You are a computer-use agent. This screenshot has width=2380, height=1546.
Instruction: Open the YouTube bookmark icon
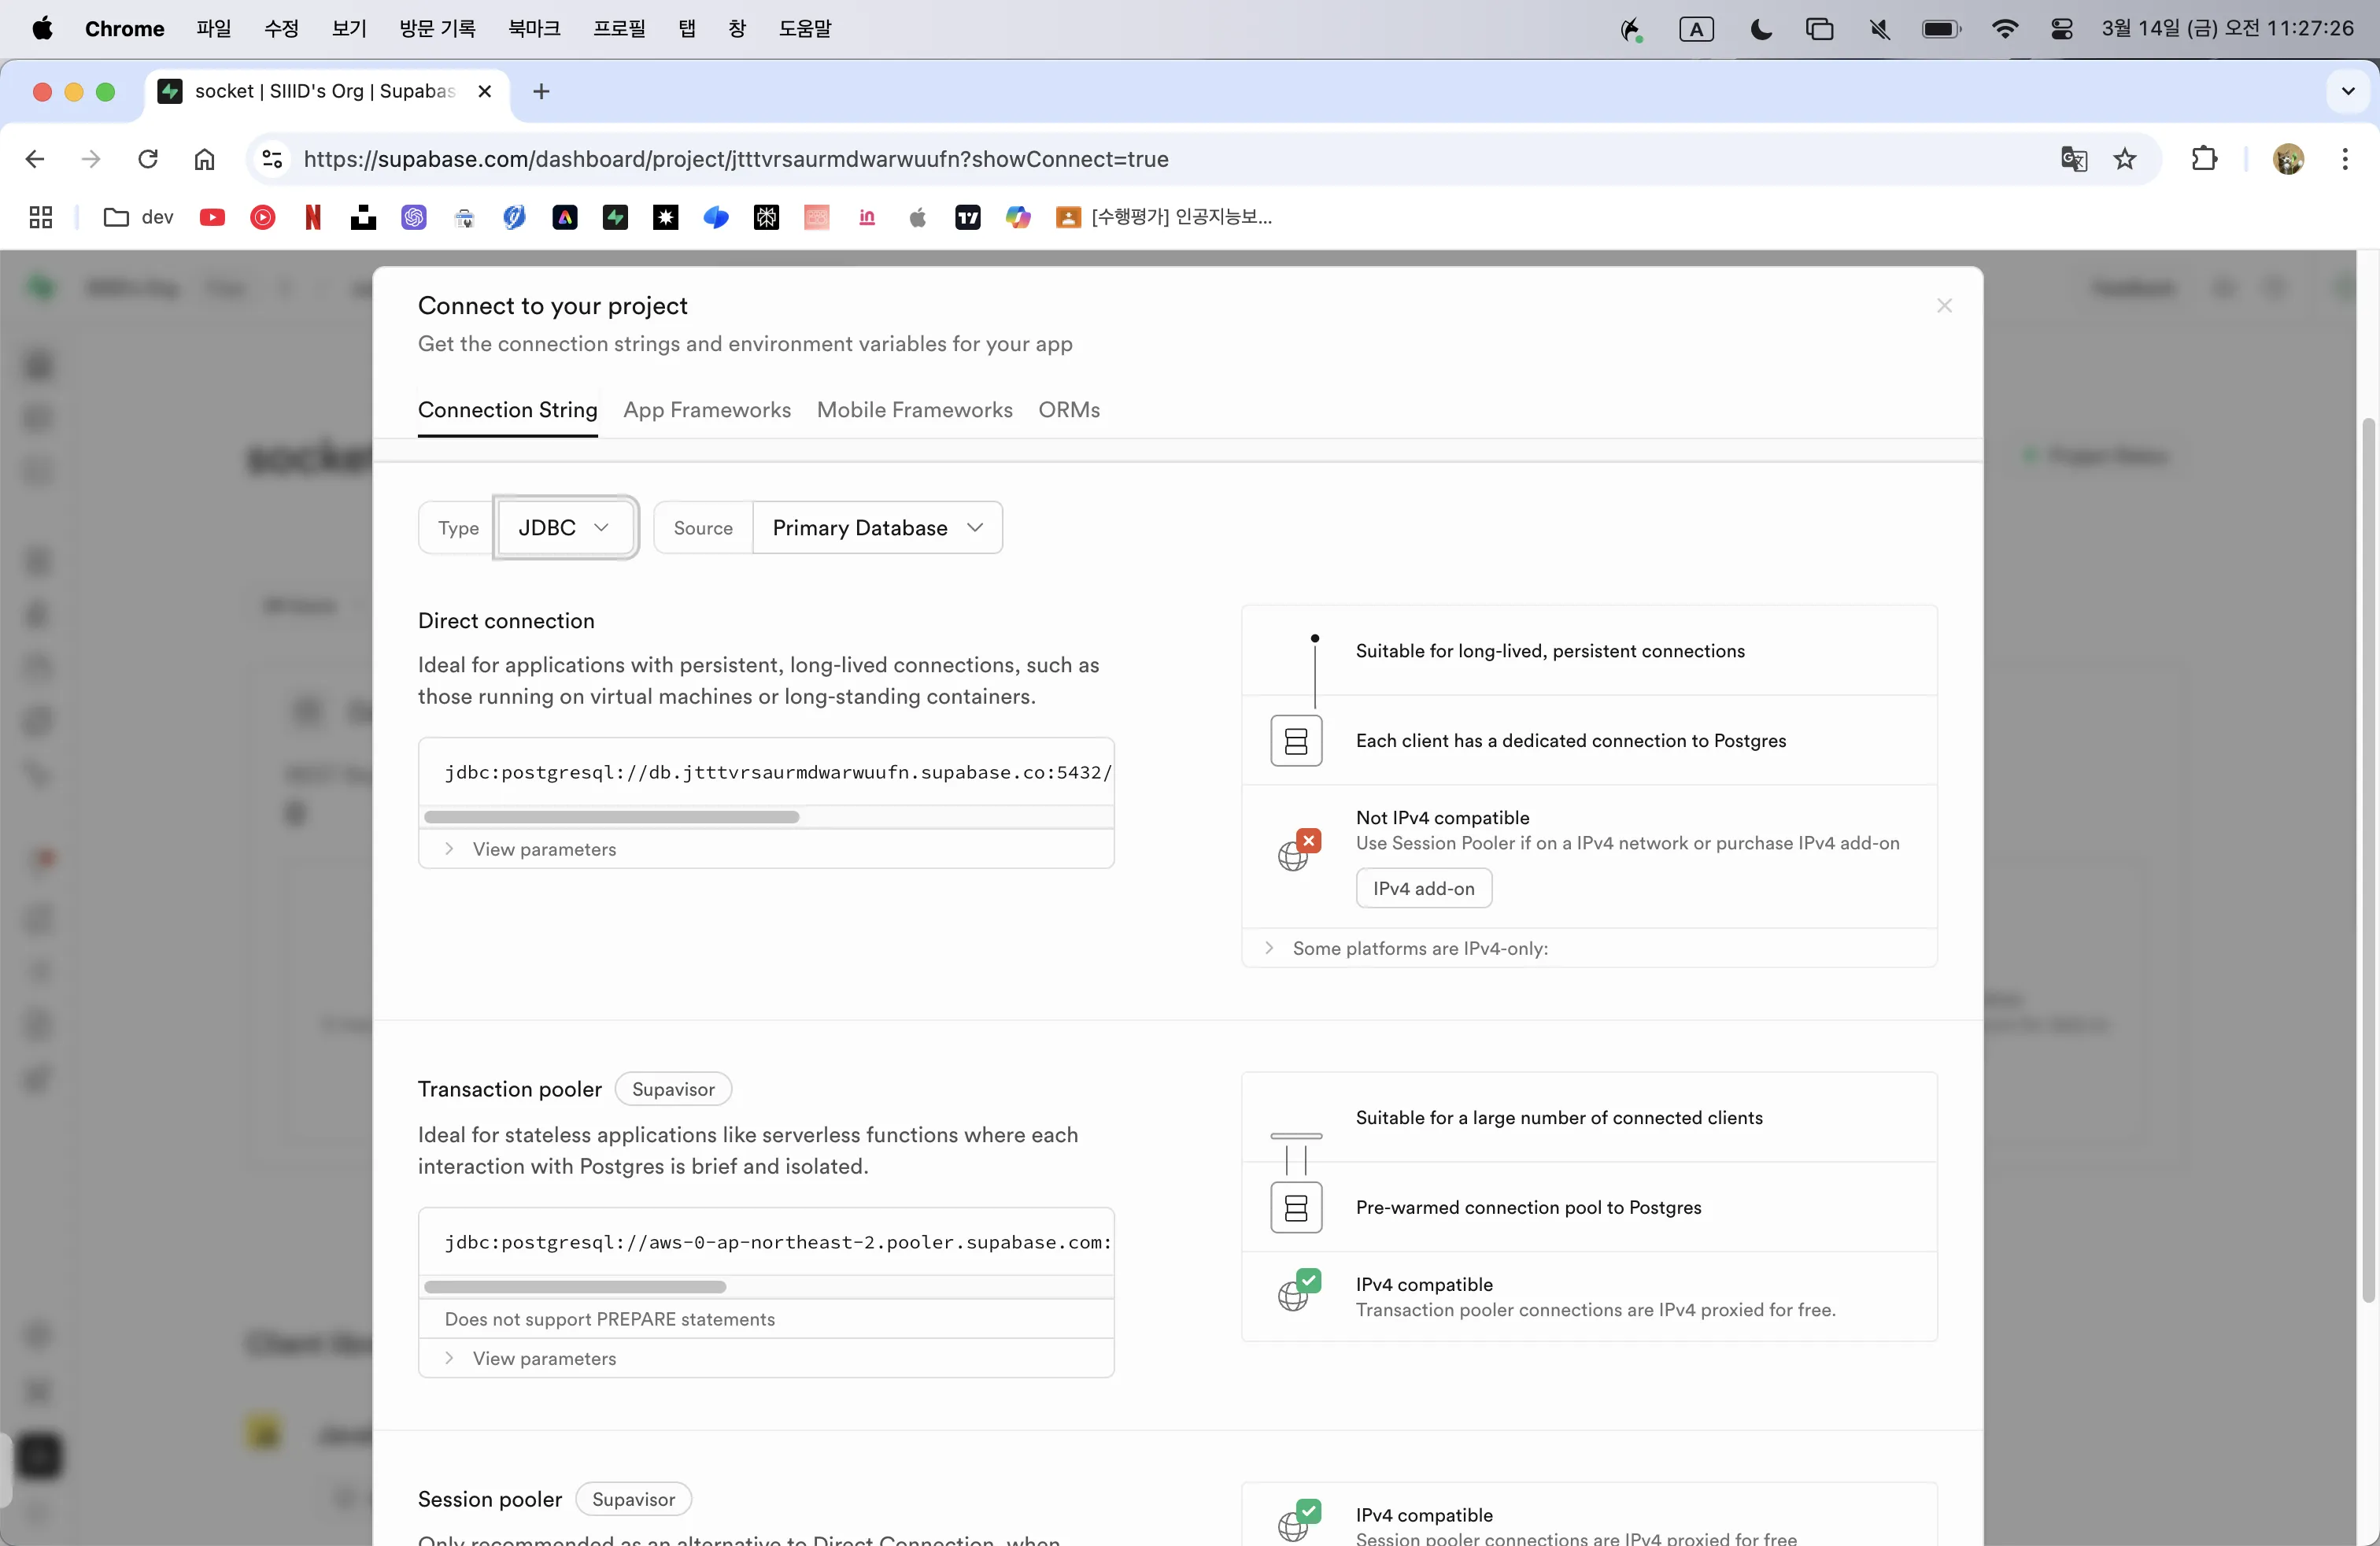212,217
